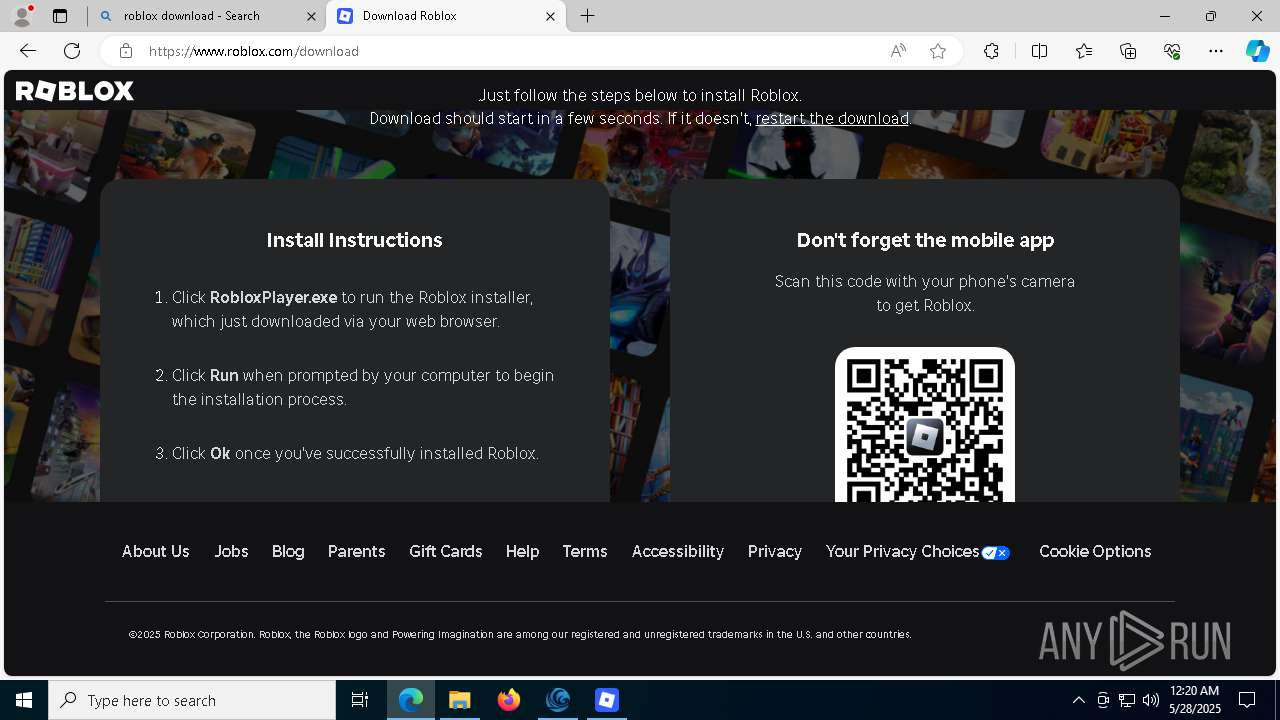This screenshot has height=720, width=1280.
Task: Open a new browser tab
Action: pos(588,16)
